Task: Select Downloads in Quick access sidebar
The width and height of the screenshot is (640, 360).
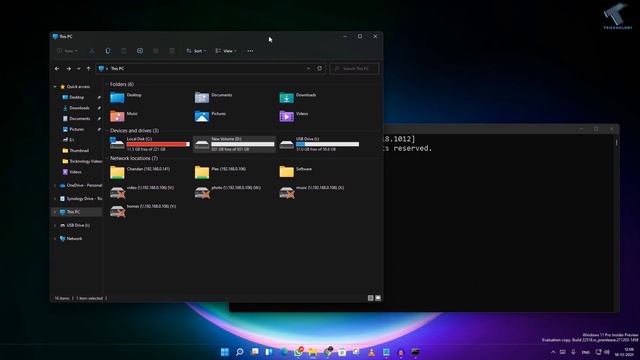Action: [x=79, y=108]
